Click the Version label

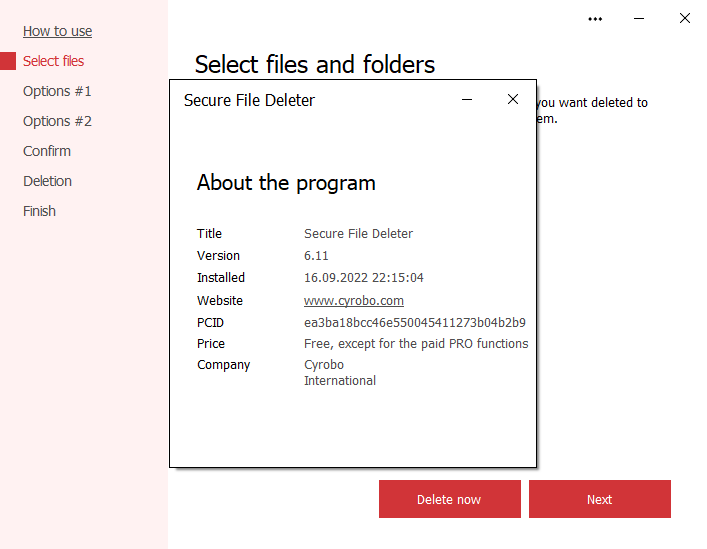pos(218,256)
